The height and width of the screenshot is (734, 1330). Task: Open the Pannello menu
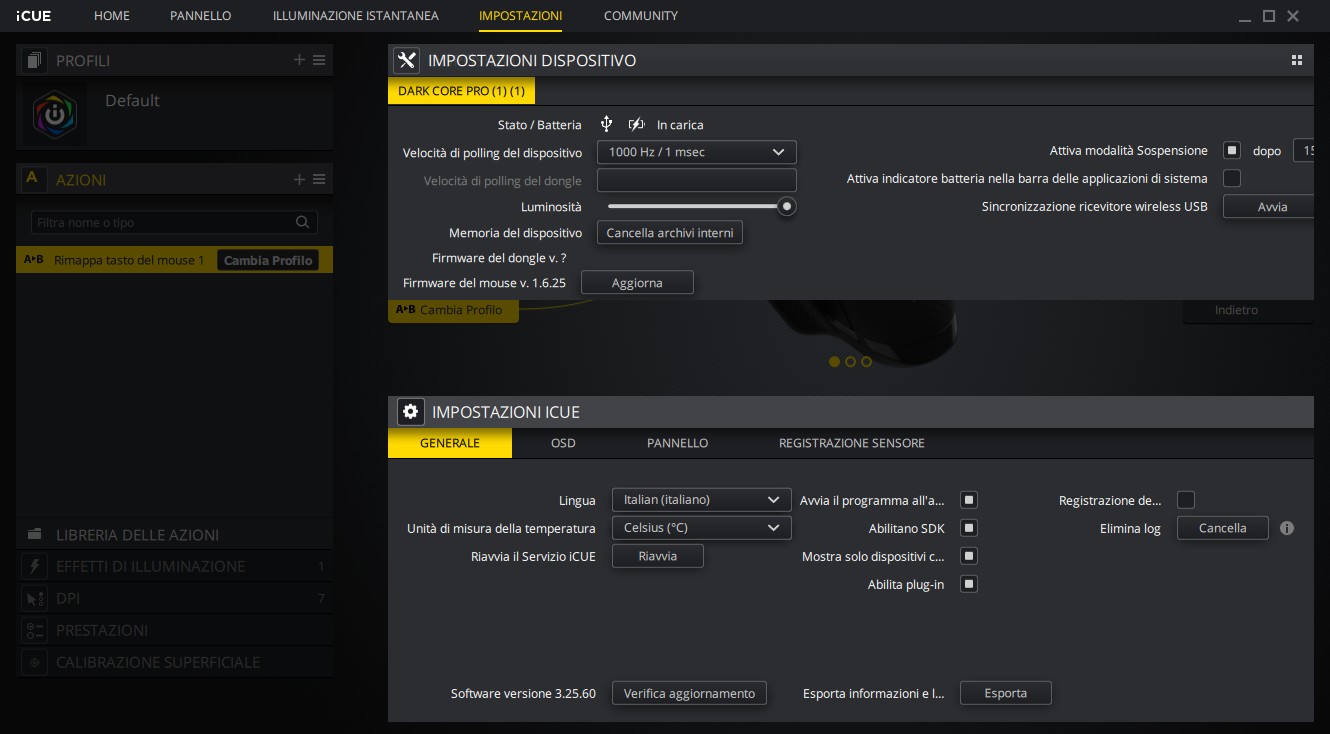point(201,16)
